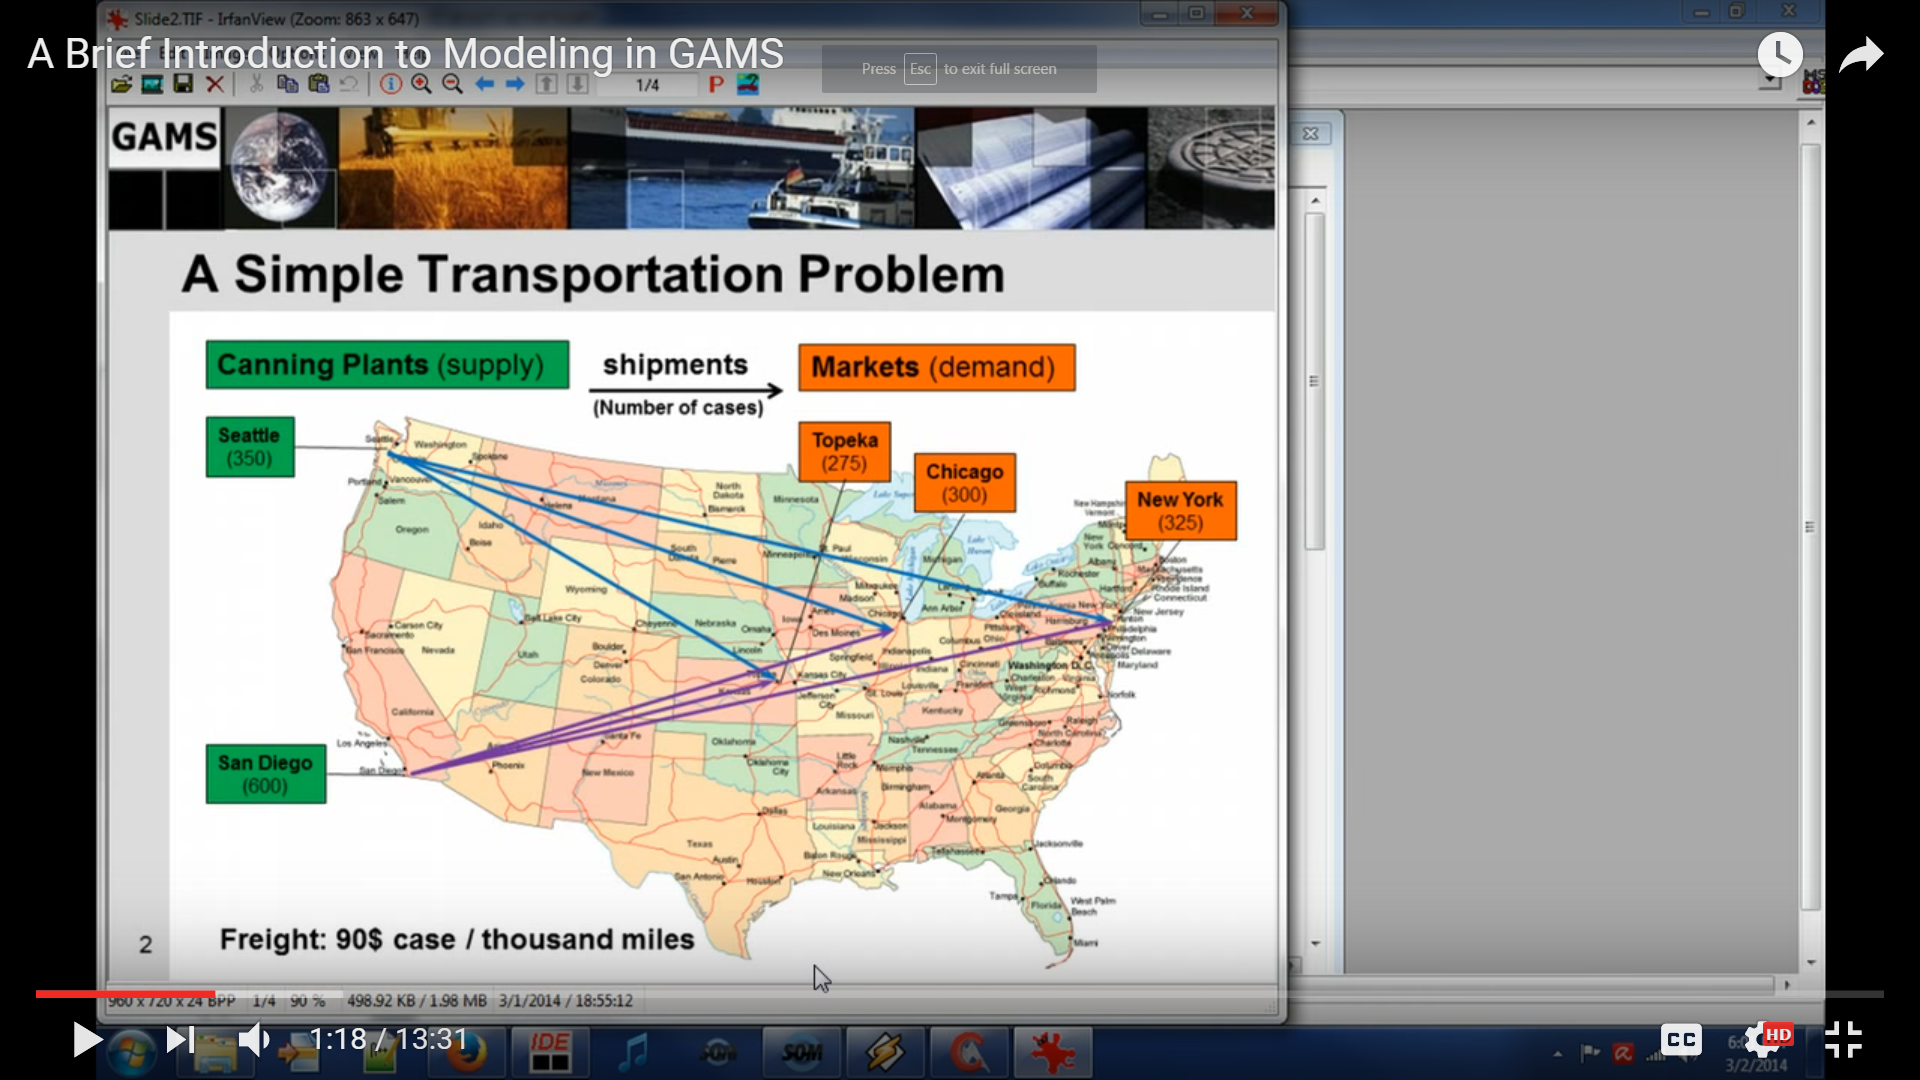This screenshot has width=1920, height=1080.
Task: Toggle closed captions with CC button
Action: [1681, 1040]
